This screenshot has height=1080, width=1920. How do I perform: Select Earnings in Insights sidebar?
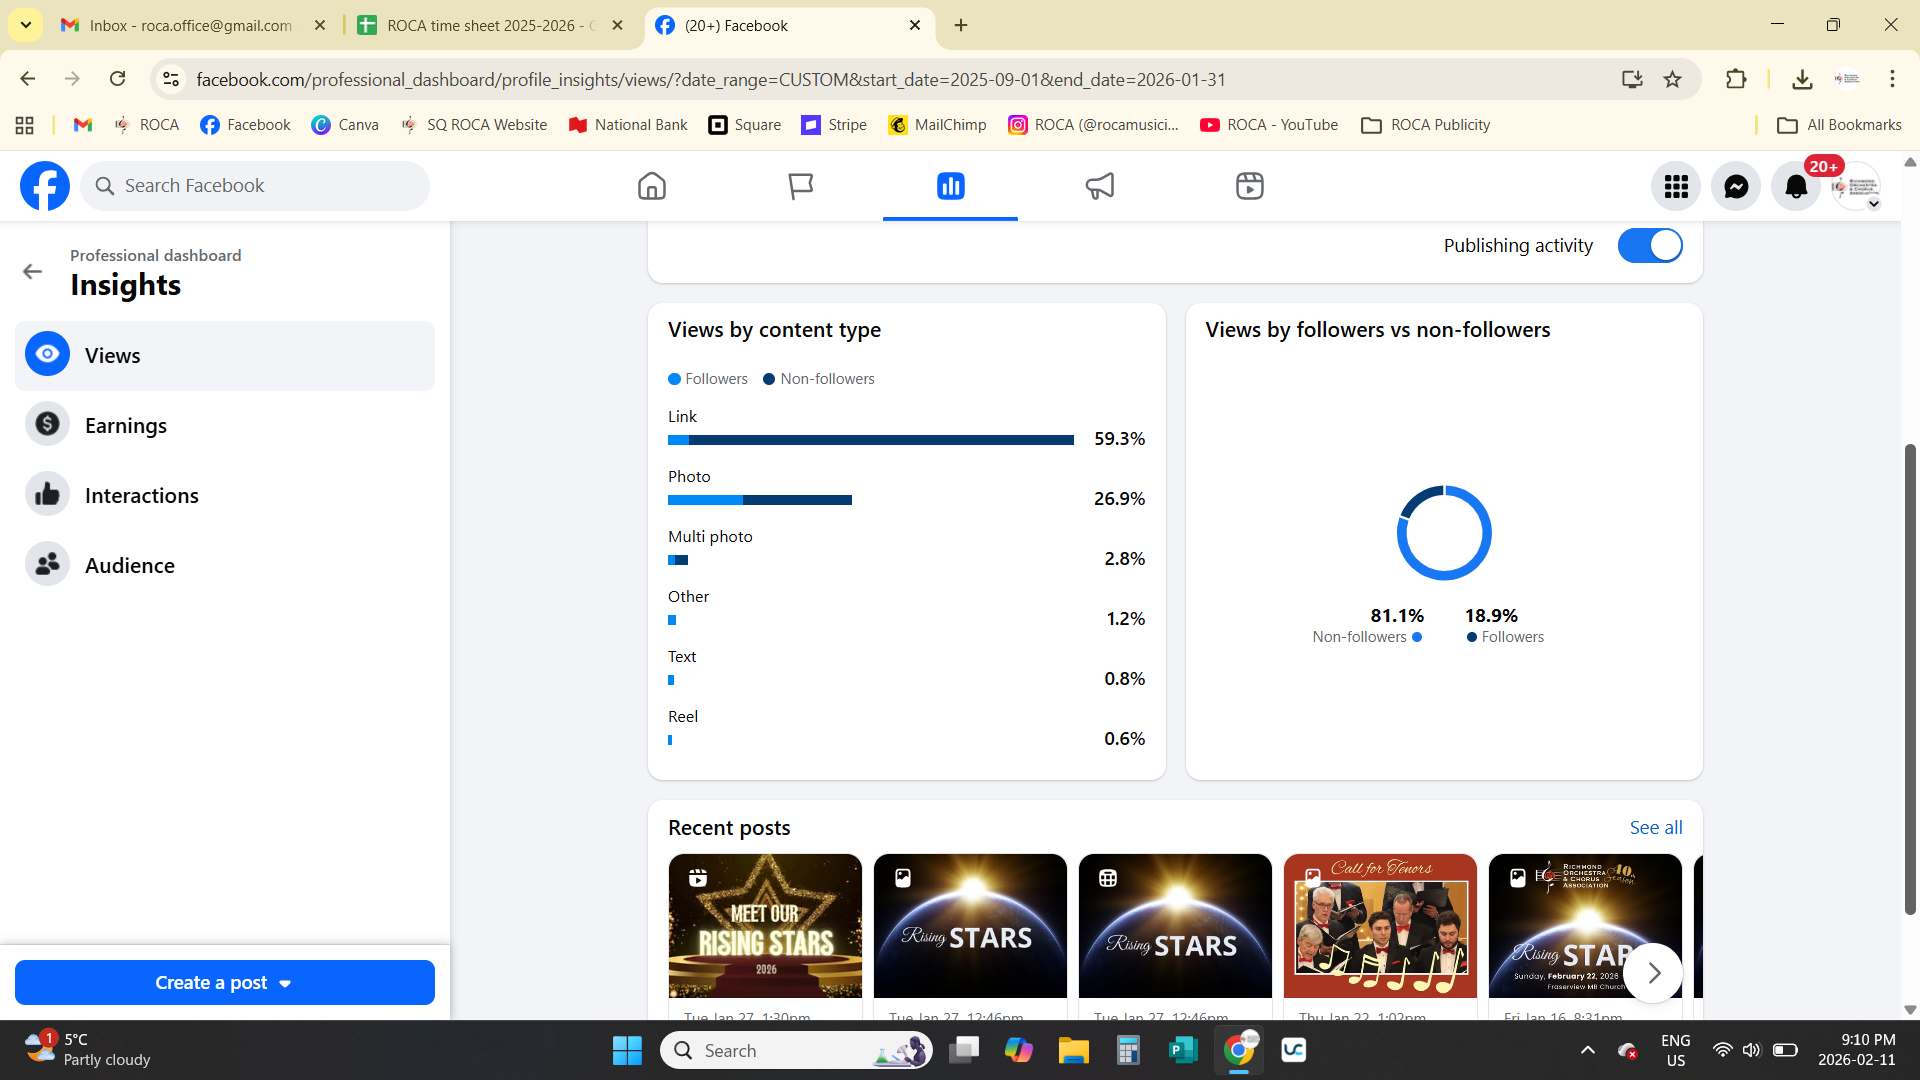pyautogui.click(x=126, y=426)
